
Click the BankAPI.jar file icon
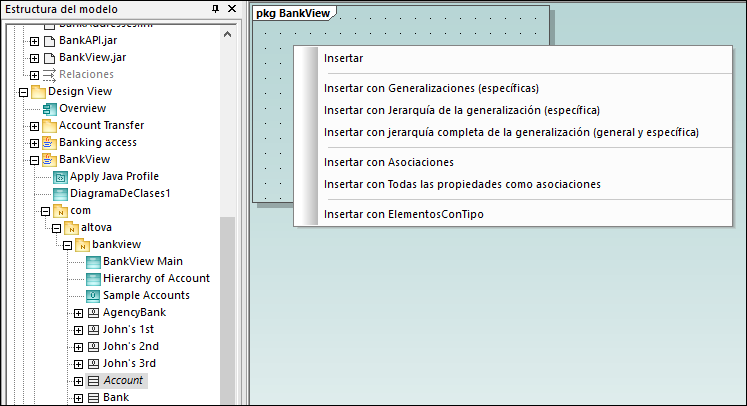[x=49, y=40]
